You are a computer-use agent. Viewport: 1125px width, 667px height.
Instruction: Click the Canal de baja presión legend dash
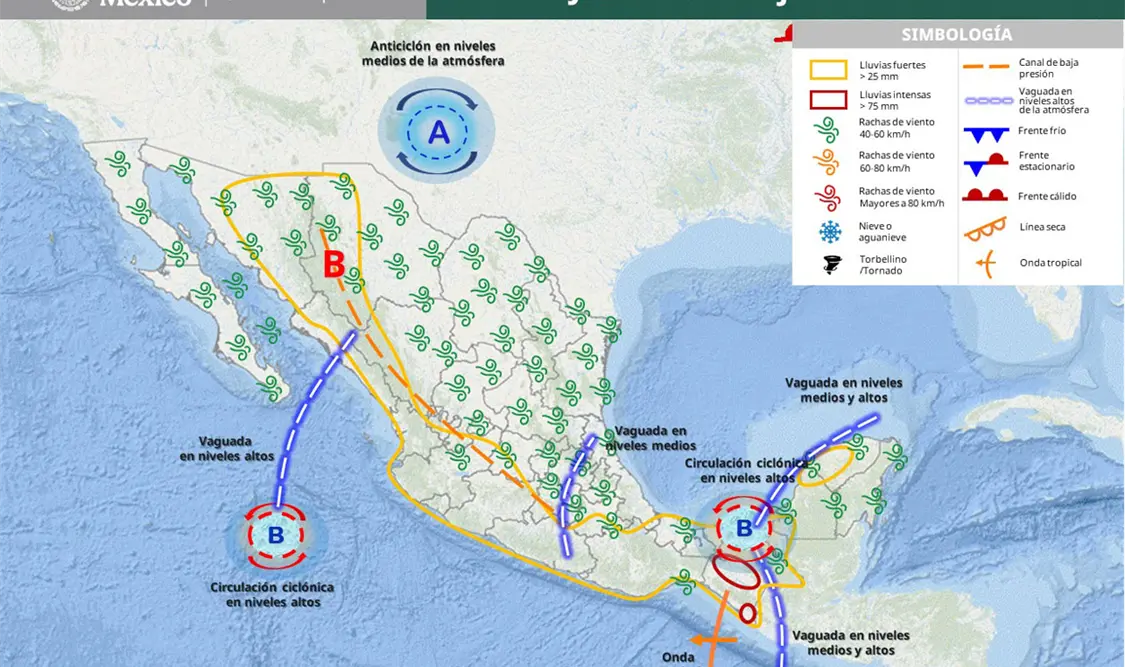tap(986, 67)
